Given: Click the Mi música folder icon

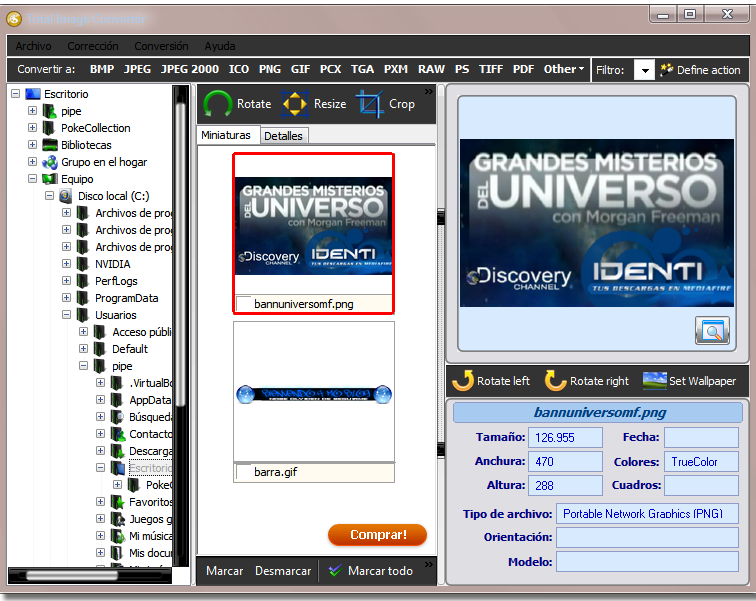Looking at the screenshot, I should [118, 536].
